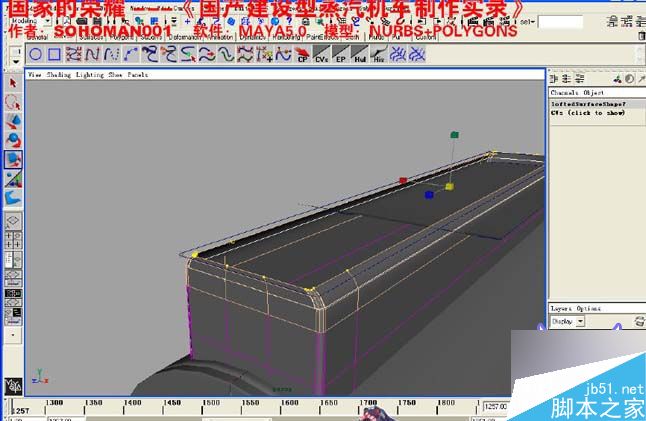Click the current frame field showing 1257.00

(495, 407)
